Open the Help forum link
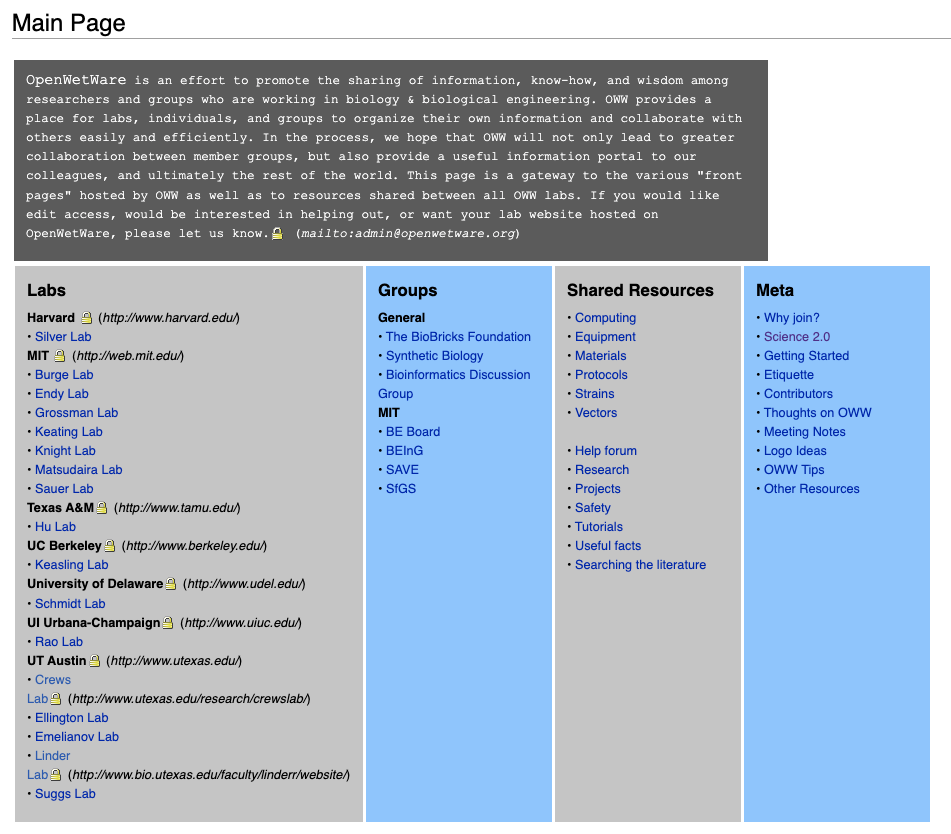 point(606,451)
